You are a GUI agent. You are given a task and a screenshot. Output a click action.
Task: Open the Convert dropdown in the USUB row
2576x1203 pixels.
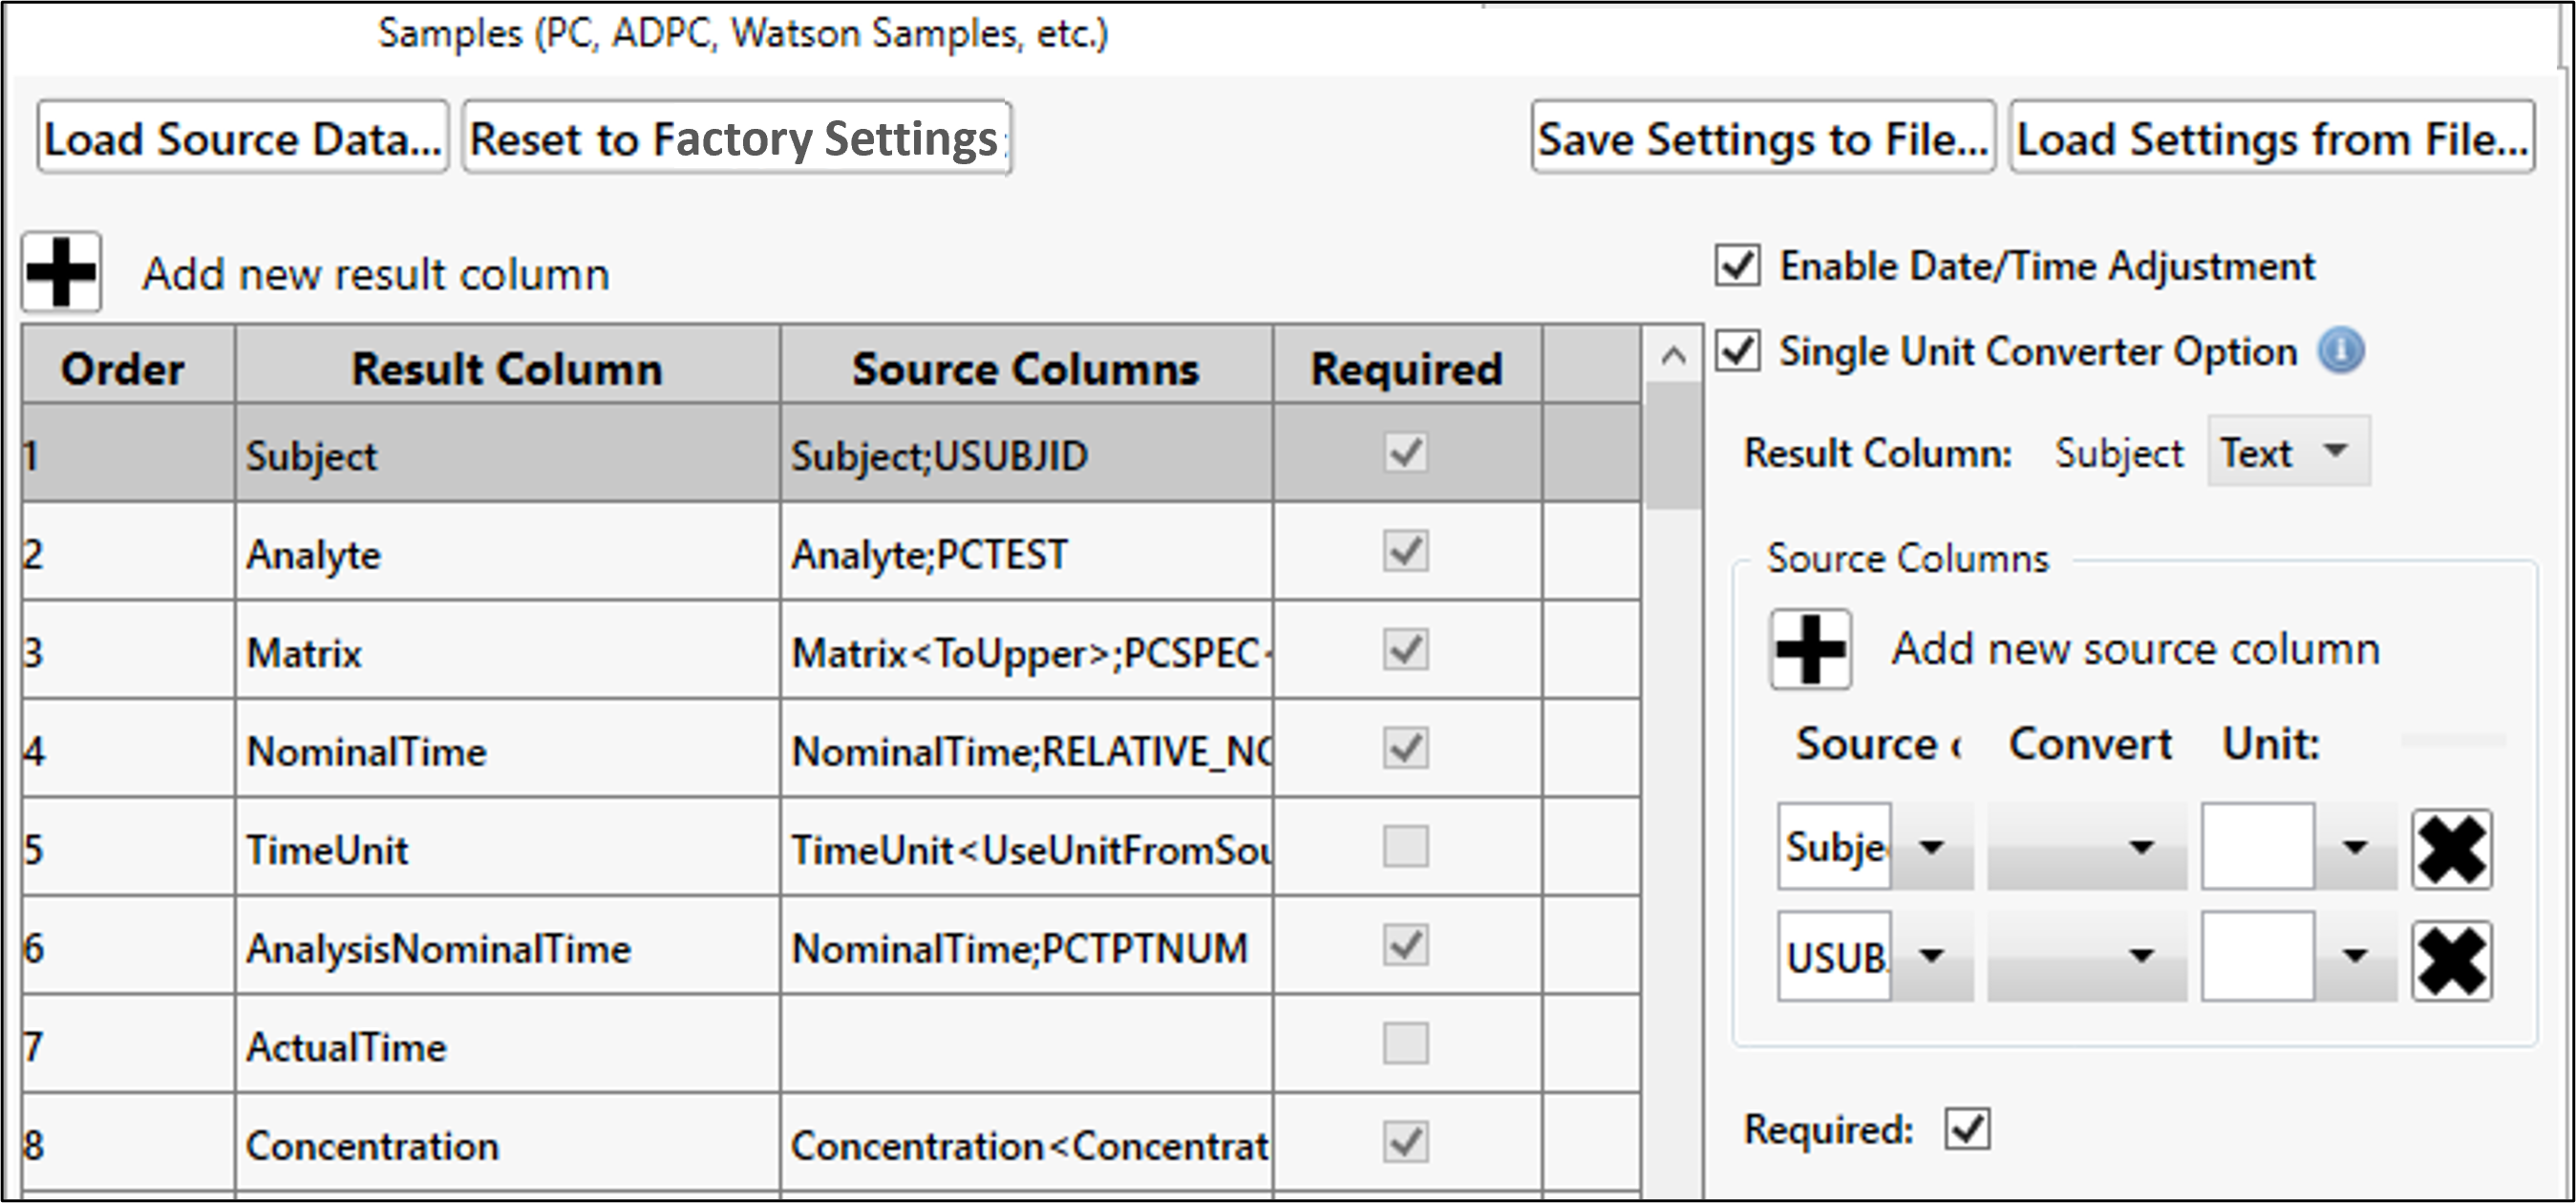point(2086,956)
